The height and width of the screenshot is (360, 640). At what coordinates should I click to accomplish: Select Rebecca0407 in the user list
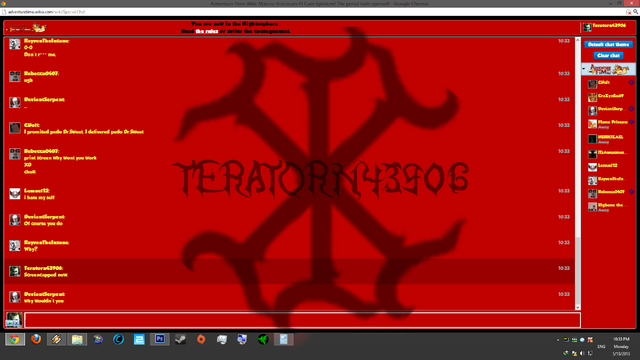611,192
